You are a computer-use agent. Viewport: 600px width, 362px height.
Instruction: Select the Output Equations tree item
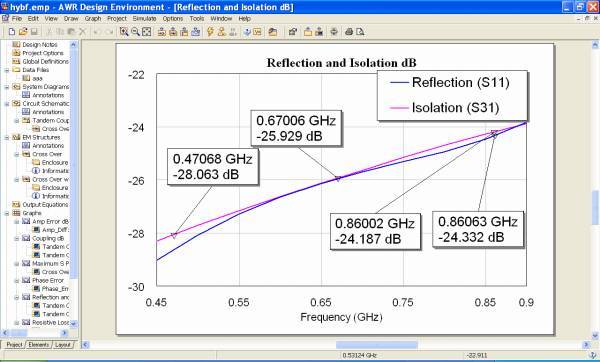pyautogui.click(x=45, y=205)
